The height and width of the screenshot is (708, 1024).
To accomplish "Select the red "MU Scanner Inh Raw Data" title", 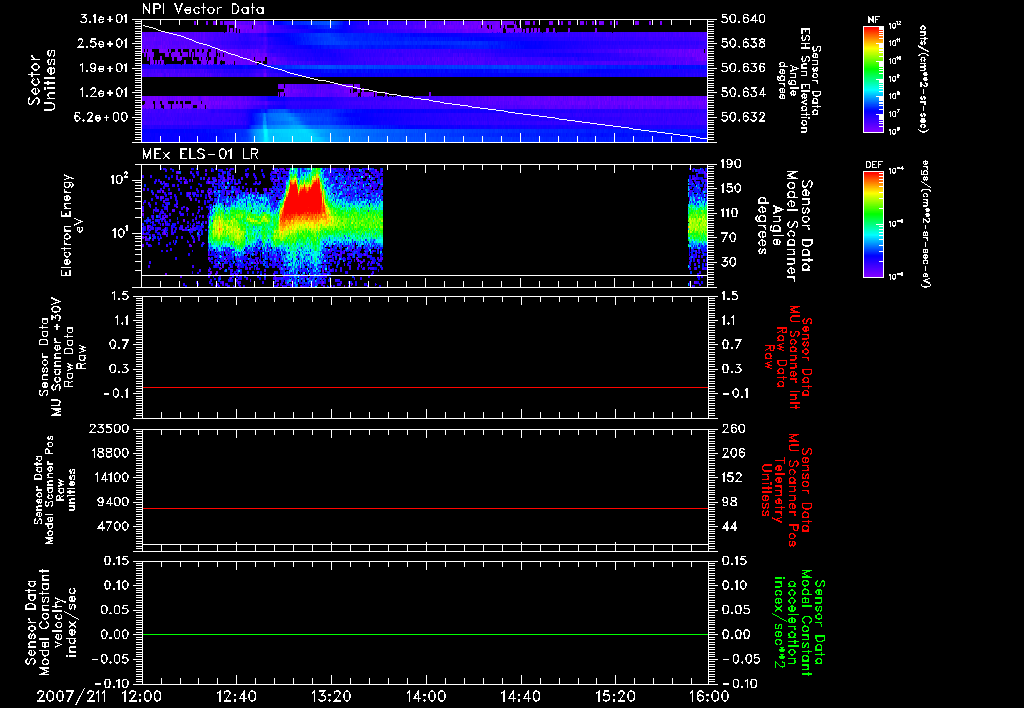I will (x=788, y=357).
